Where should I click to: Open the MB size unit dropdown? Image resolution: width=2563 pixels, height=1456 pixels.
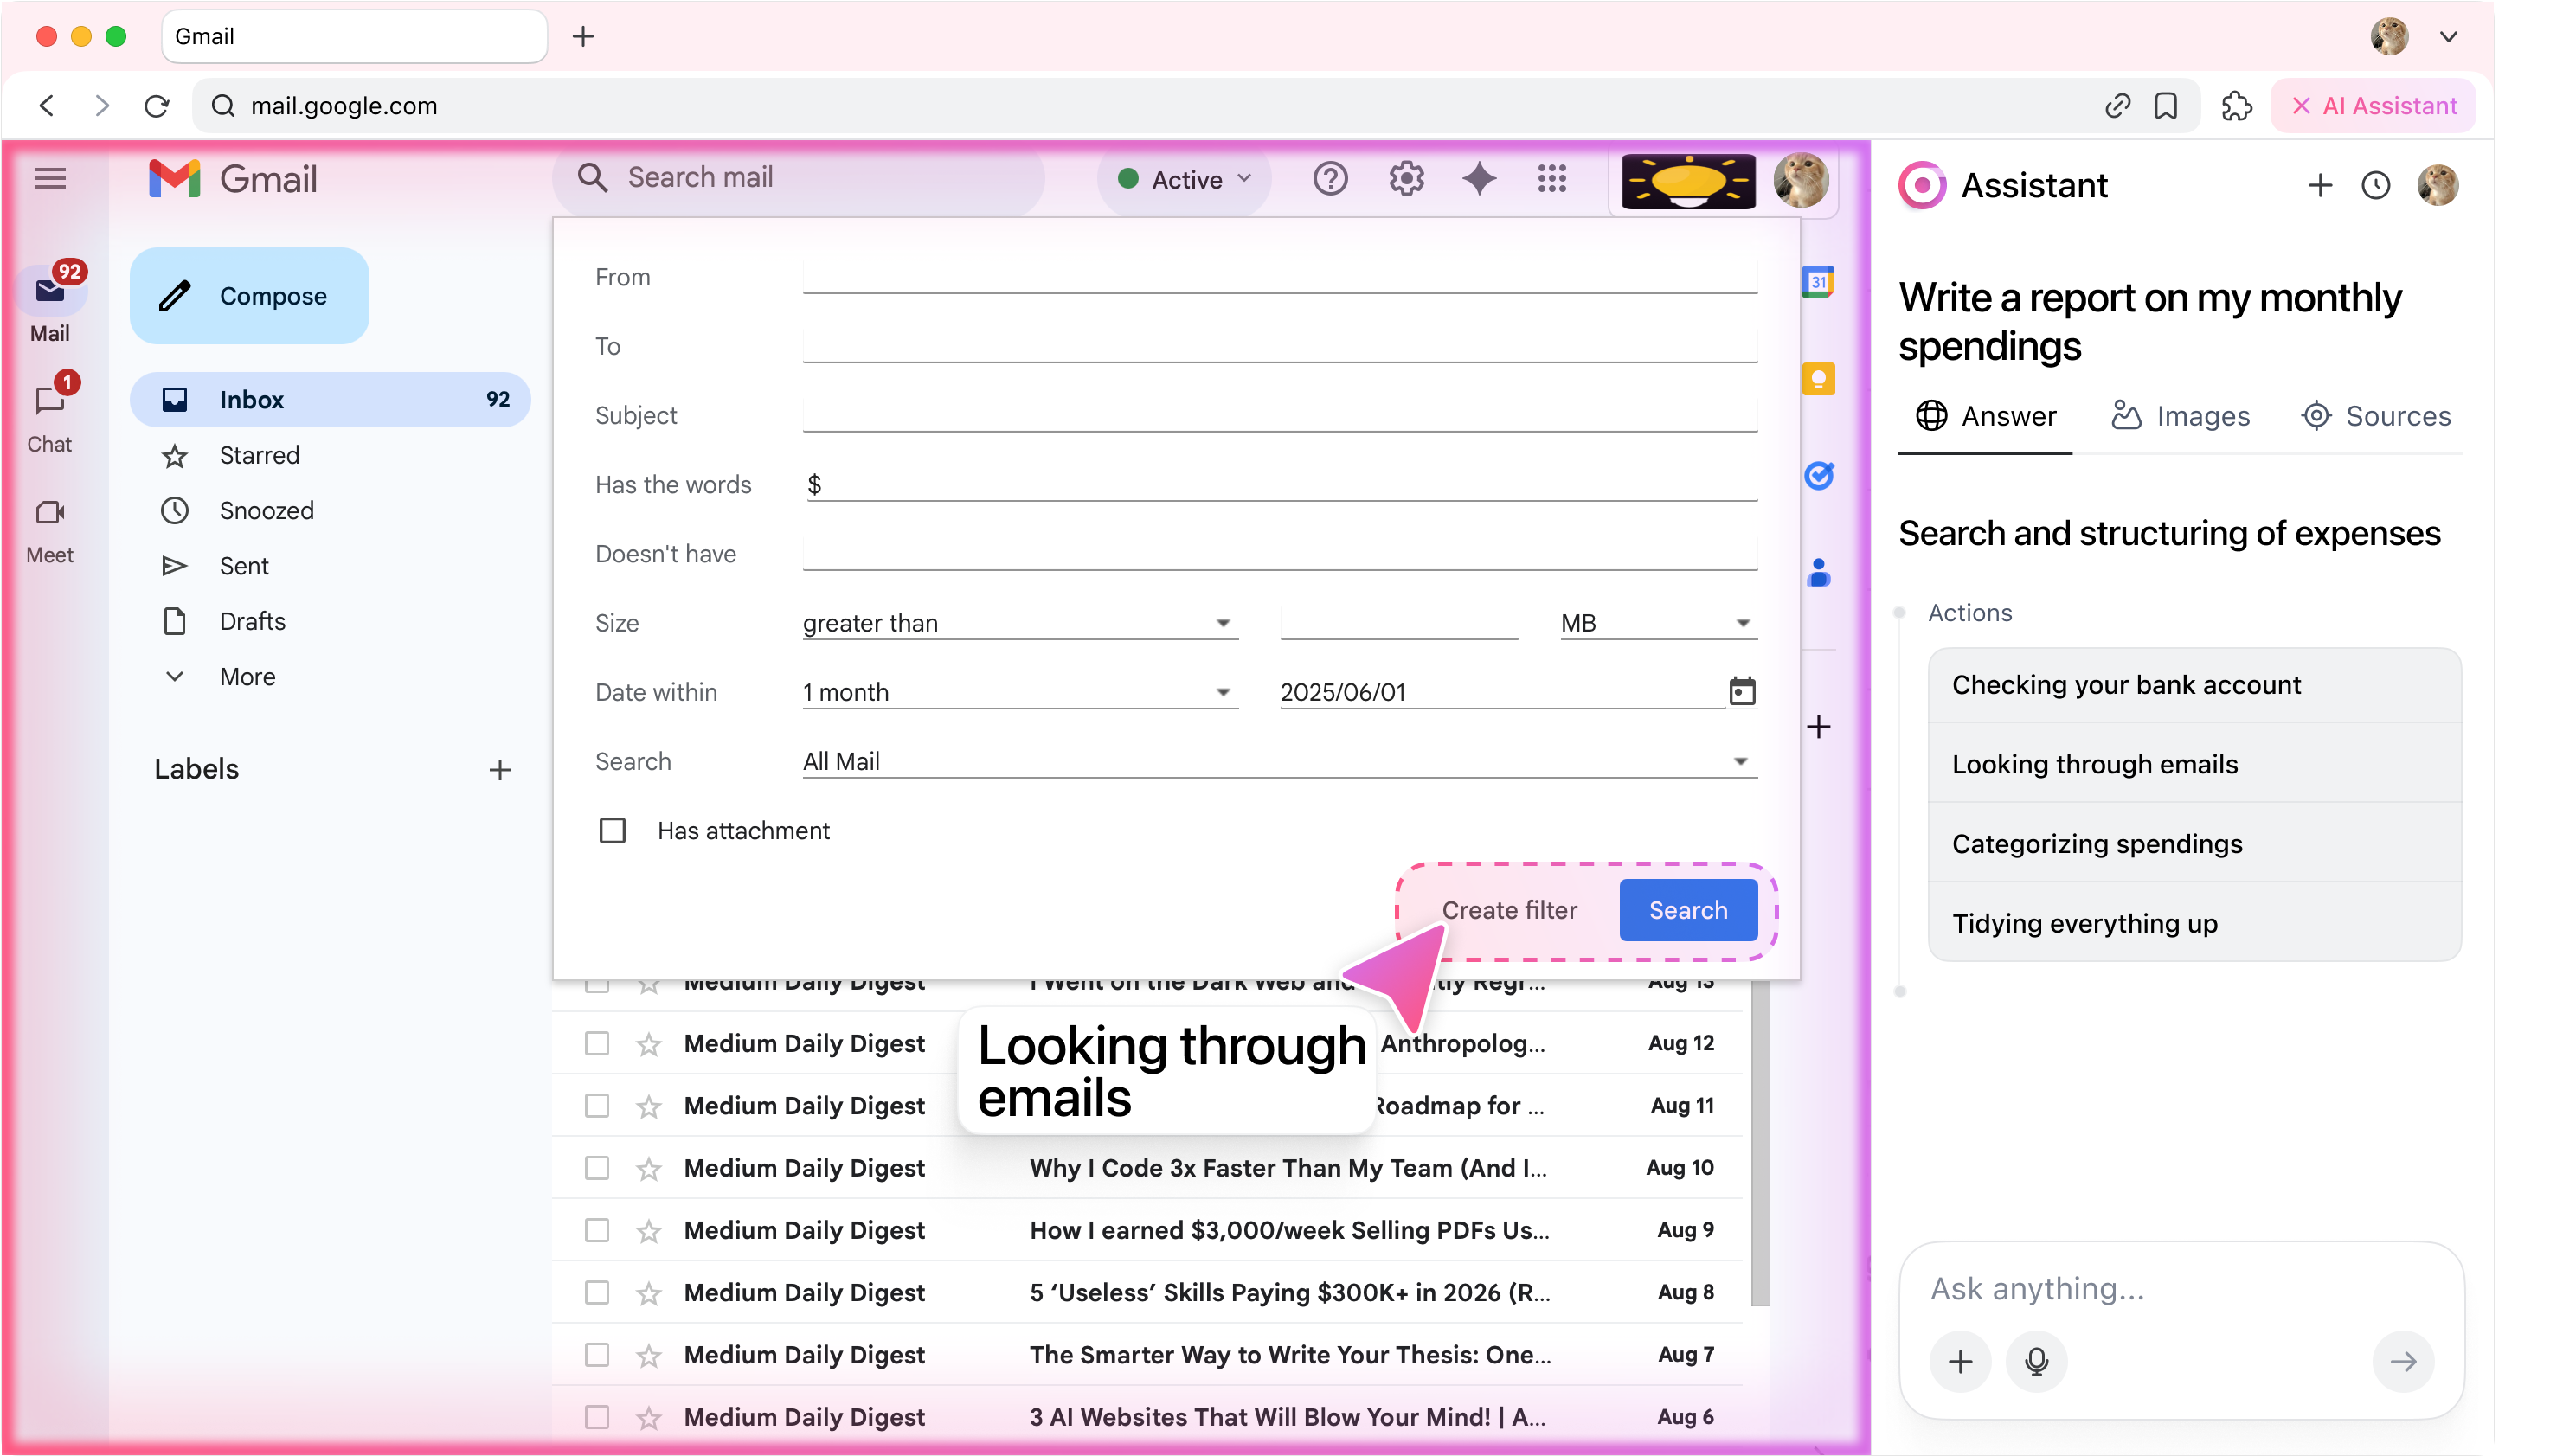1658,623
